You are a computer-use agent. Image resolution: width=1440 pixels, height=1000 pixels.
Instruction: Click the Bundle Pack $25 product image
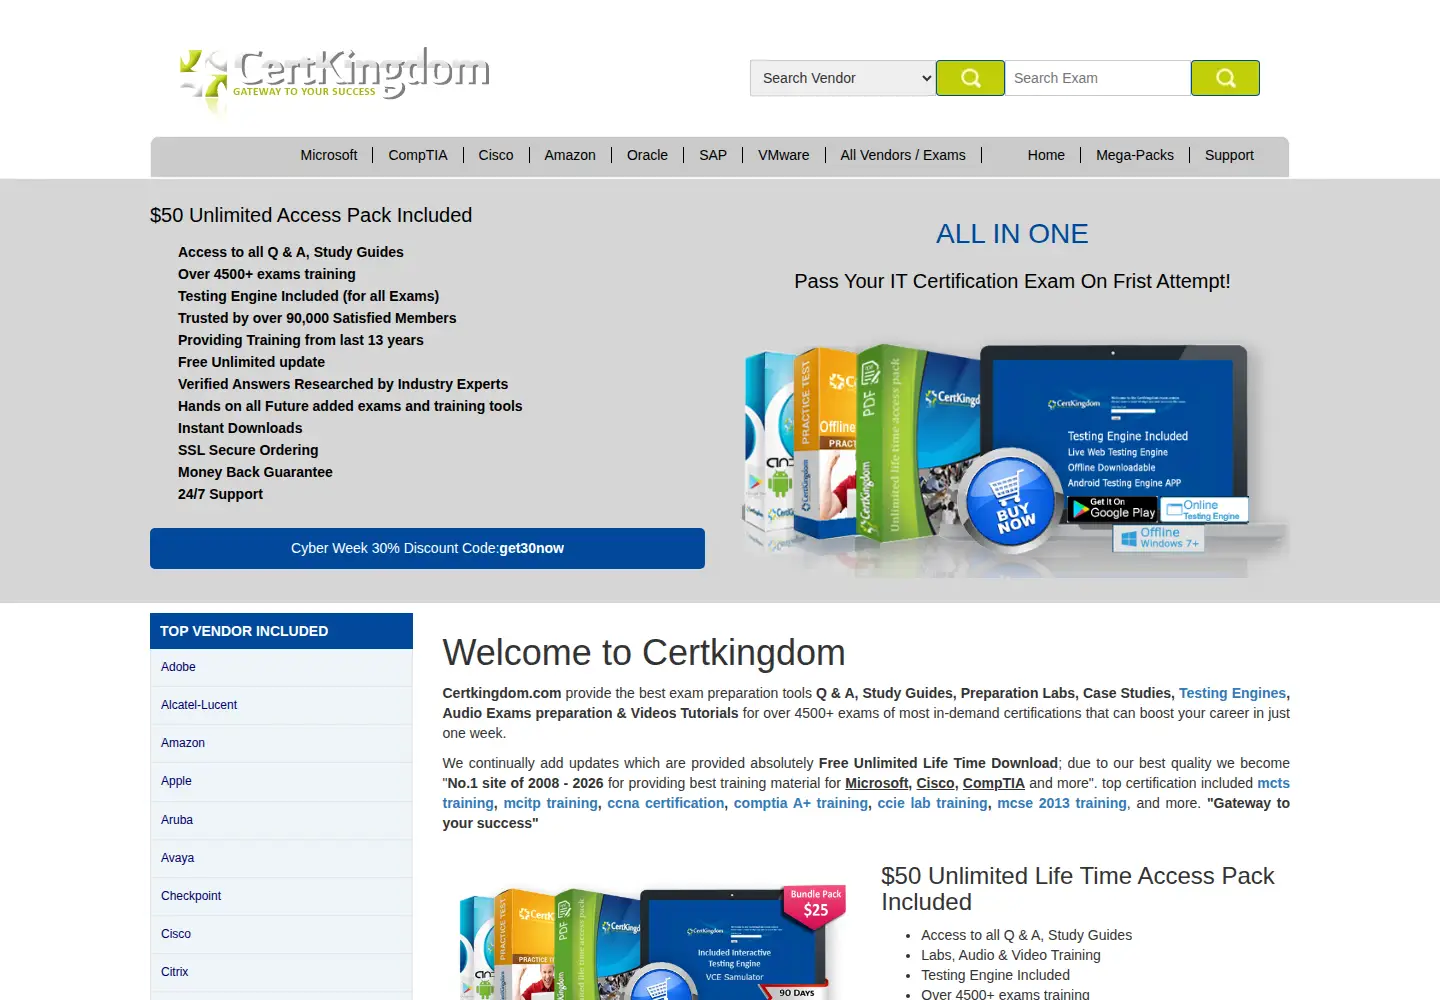(653, 941)
